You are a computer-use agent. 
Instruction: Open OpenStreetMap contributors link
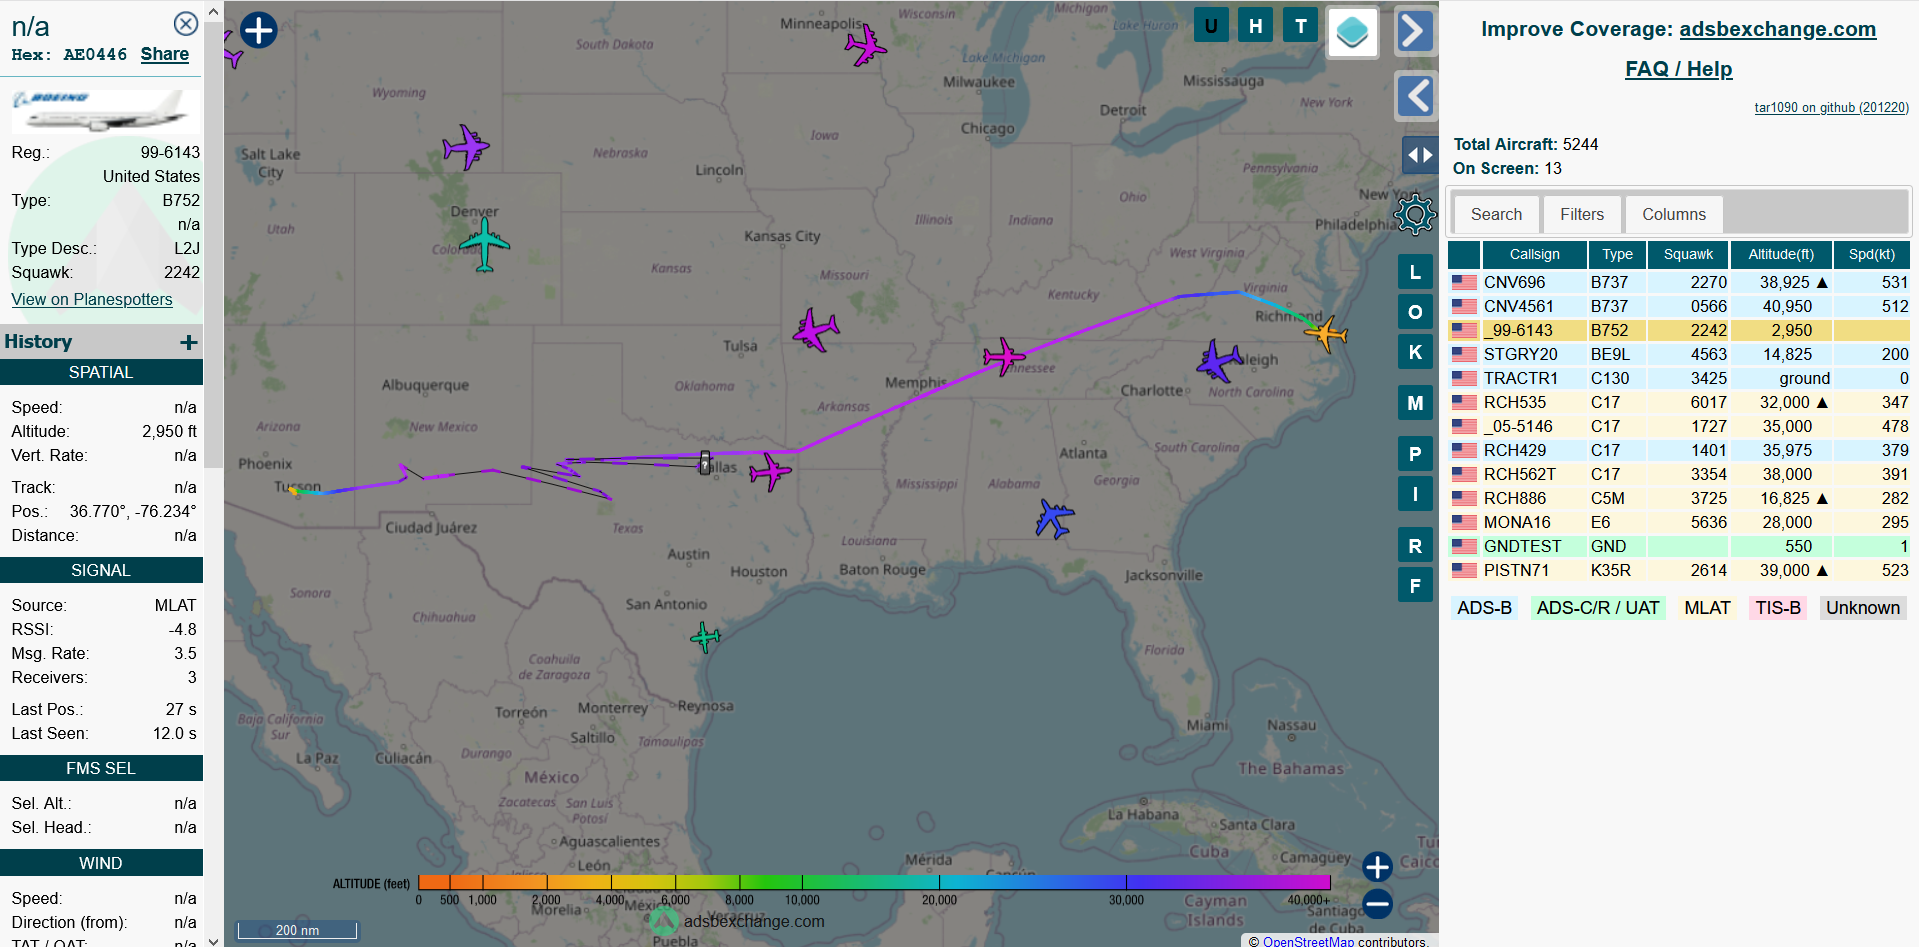point(1308,941)
